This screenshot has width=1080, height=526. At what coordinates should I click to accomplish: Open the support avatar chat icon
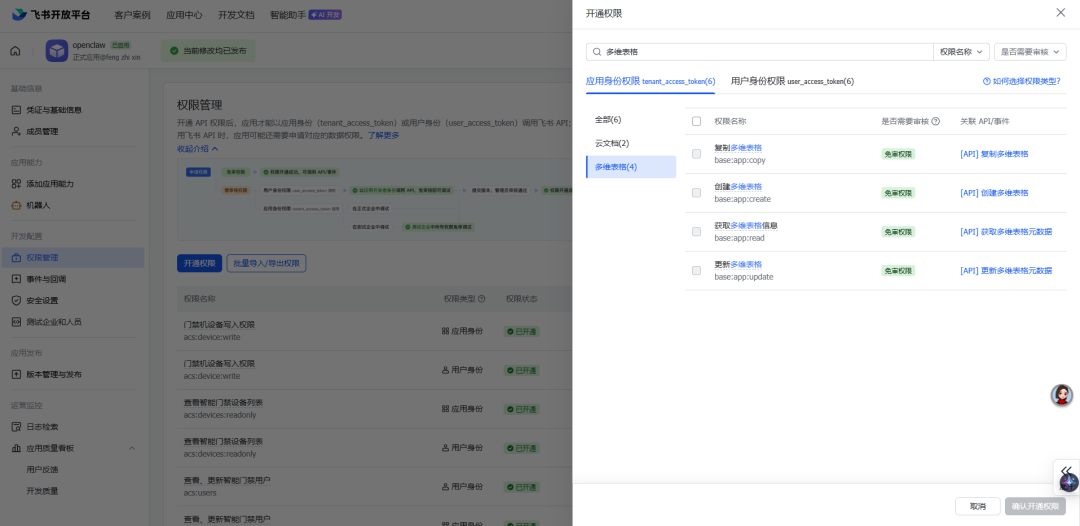point(1061,395)
